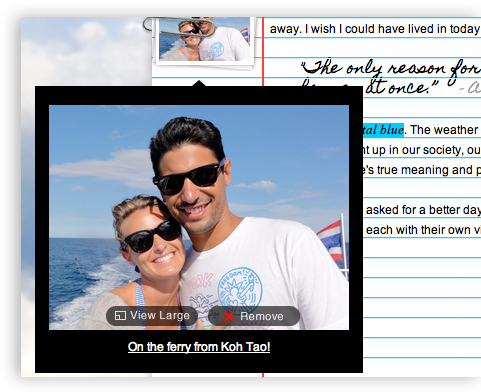481x392 pixels.
Task: Click the red X remove icon
Action: (229, 316)
